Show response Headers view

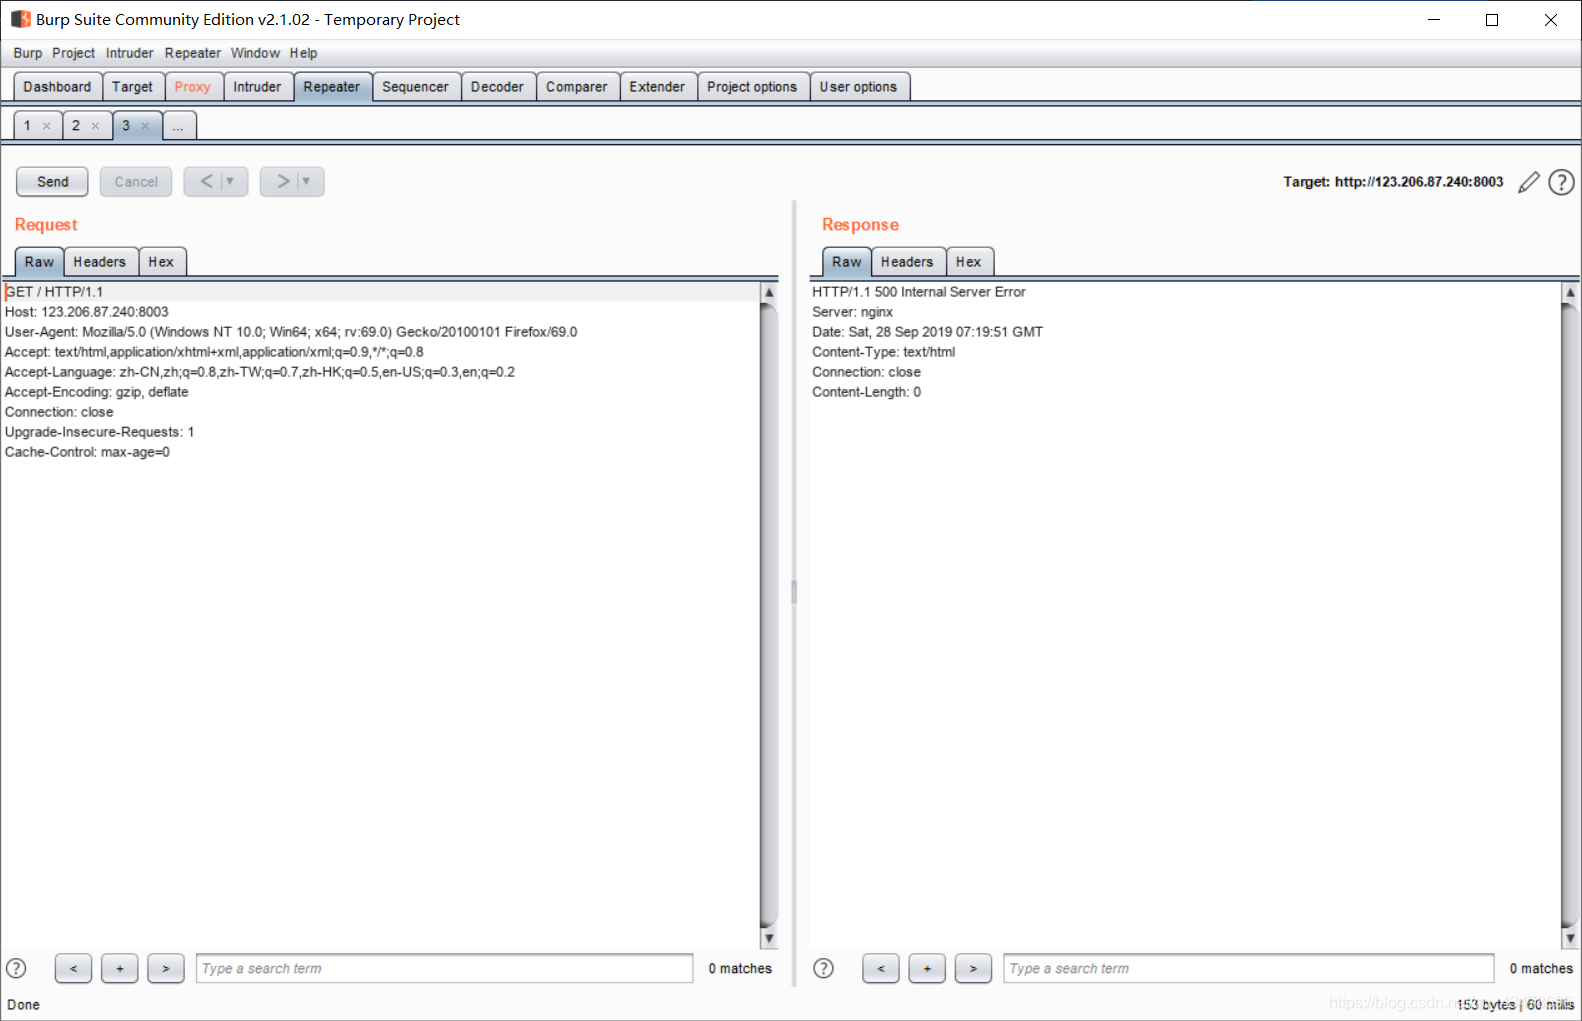[x=907, y=262]
